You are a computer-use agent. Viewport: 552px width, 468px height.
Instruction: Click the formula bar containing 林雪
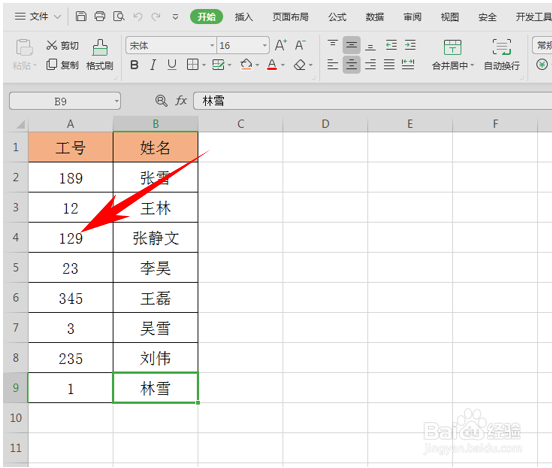(372, 101)
